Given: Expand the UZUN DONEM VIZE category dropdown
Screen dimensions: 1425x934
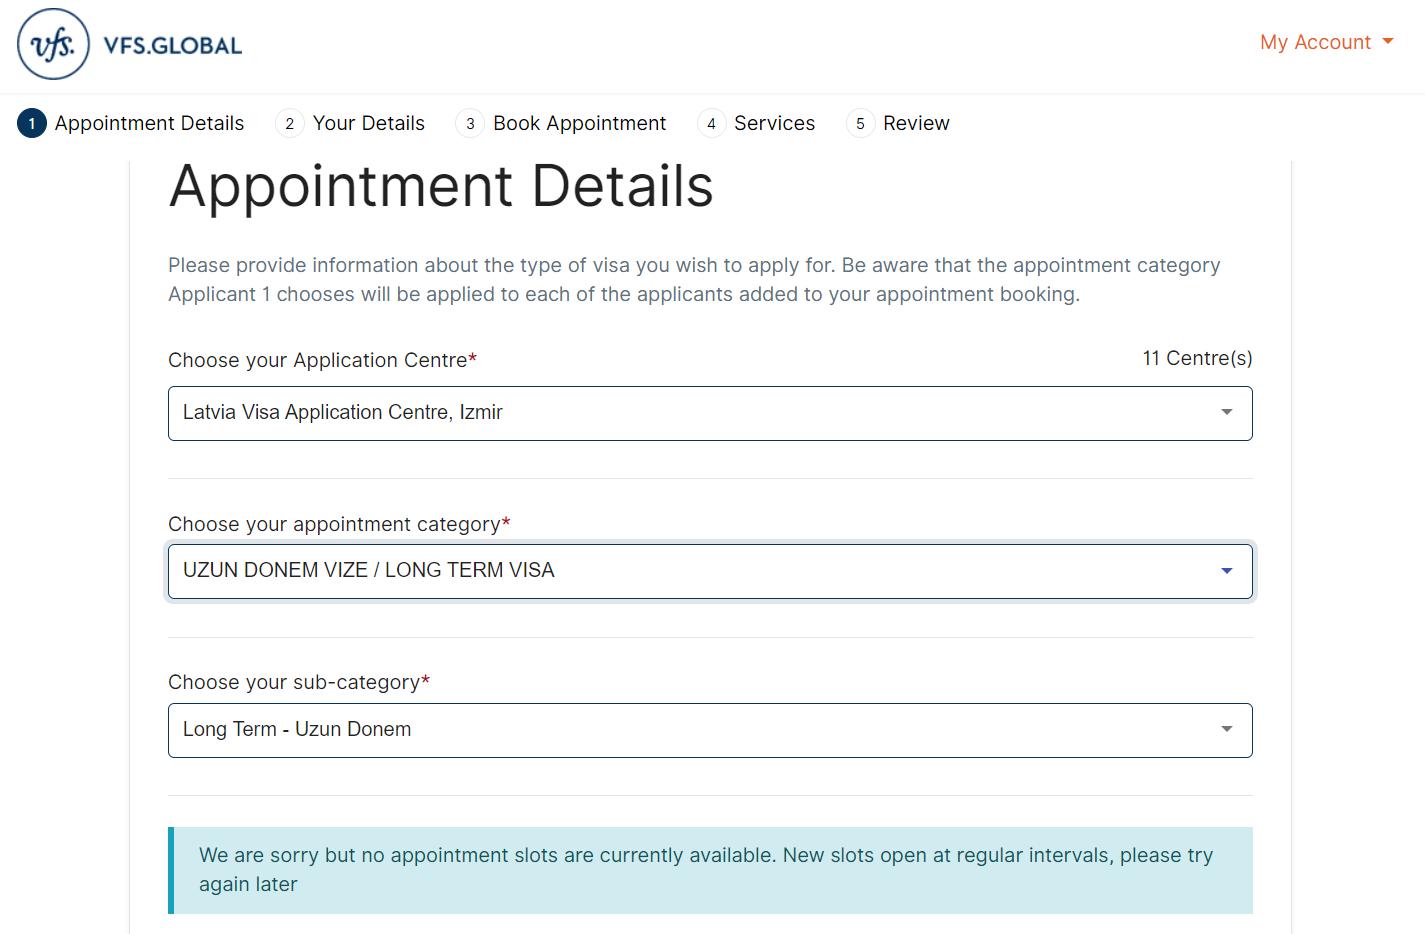Looking at the screenshot, I should point(690,571).
